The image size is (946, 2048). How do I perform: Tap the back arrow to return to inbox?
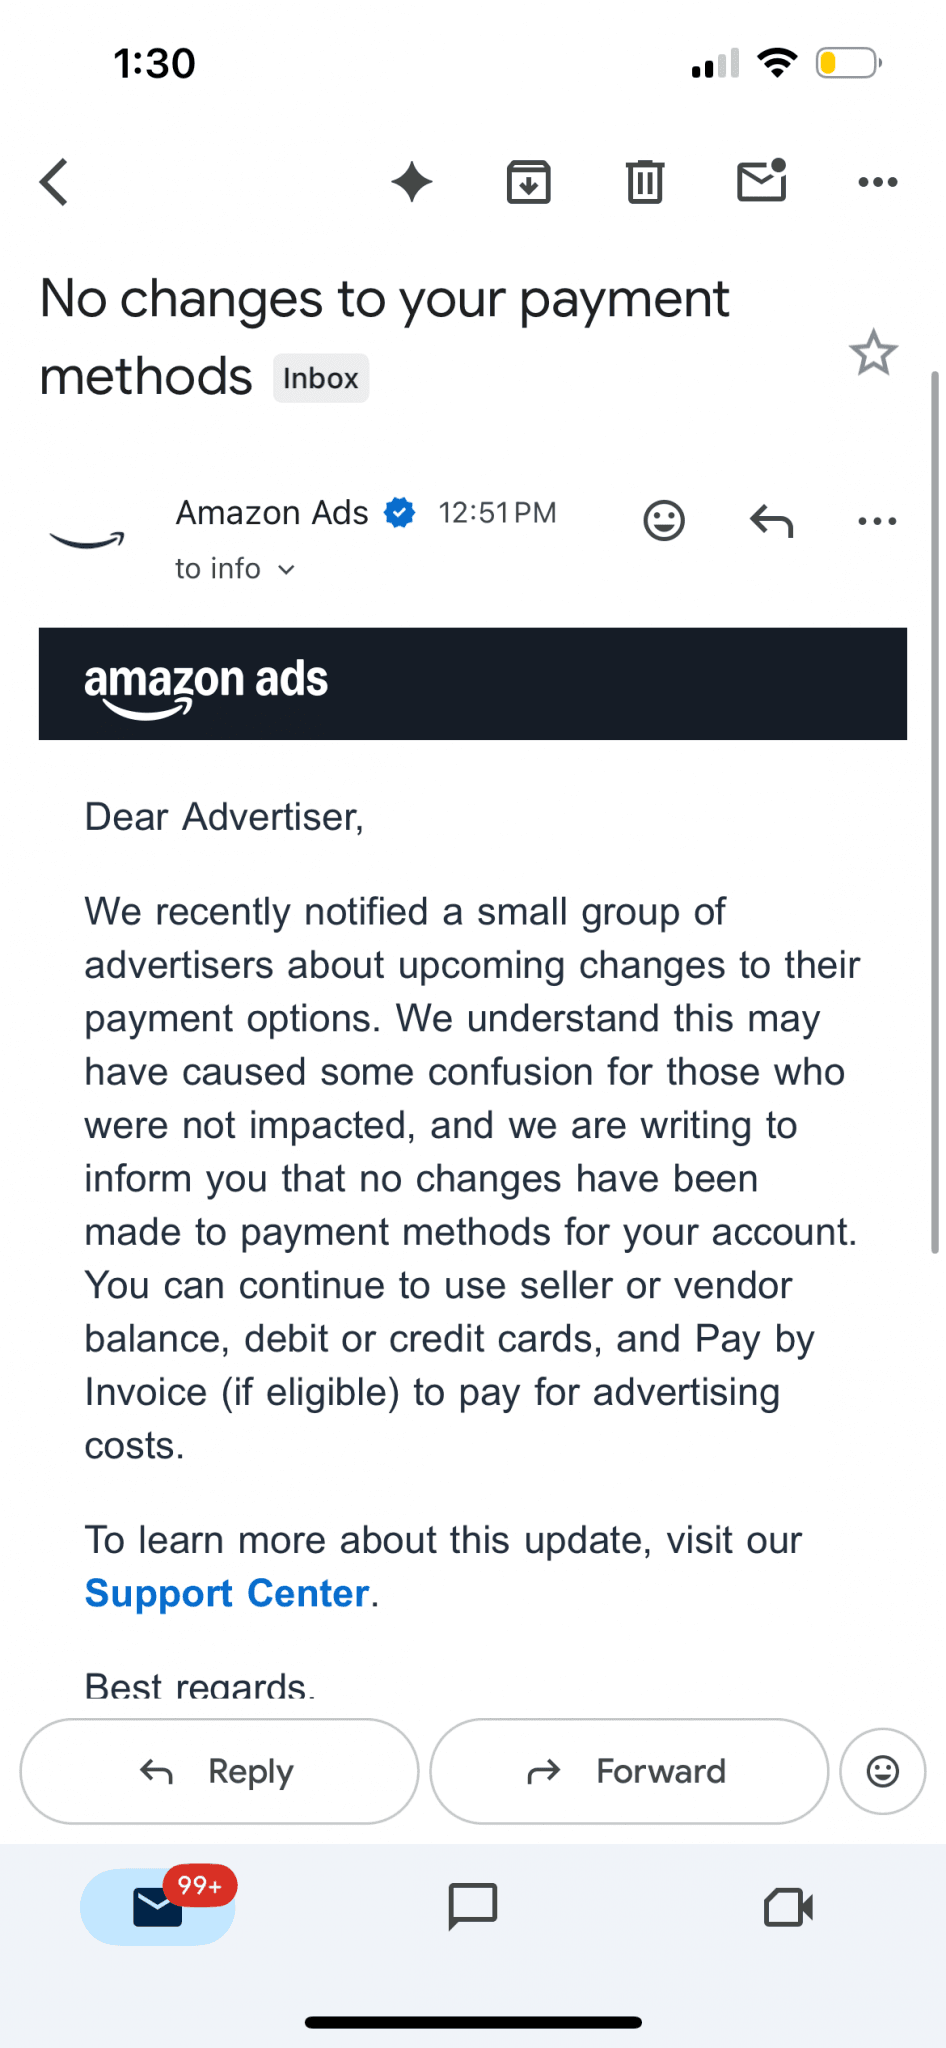coord(53,181)
